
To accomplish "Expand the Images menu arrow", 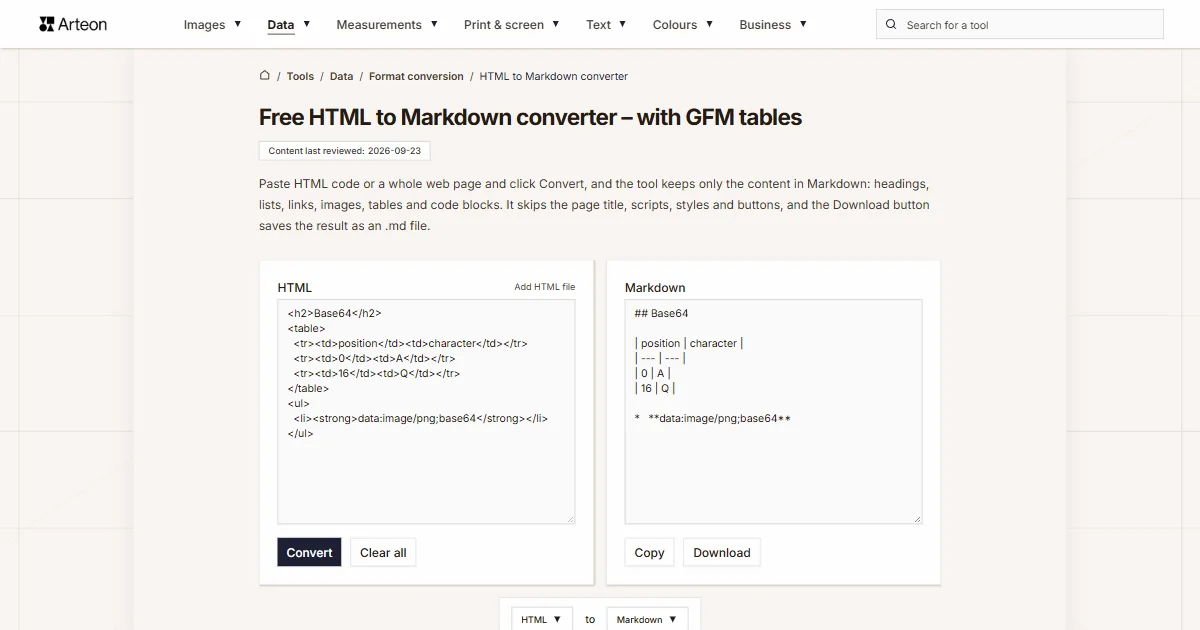I will tap(238, 24).
